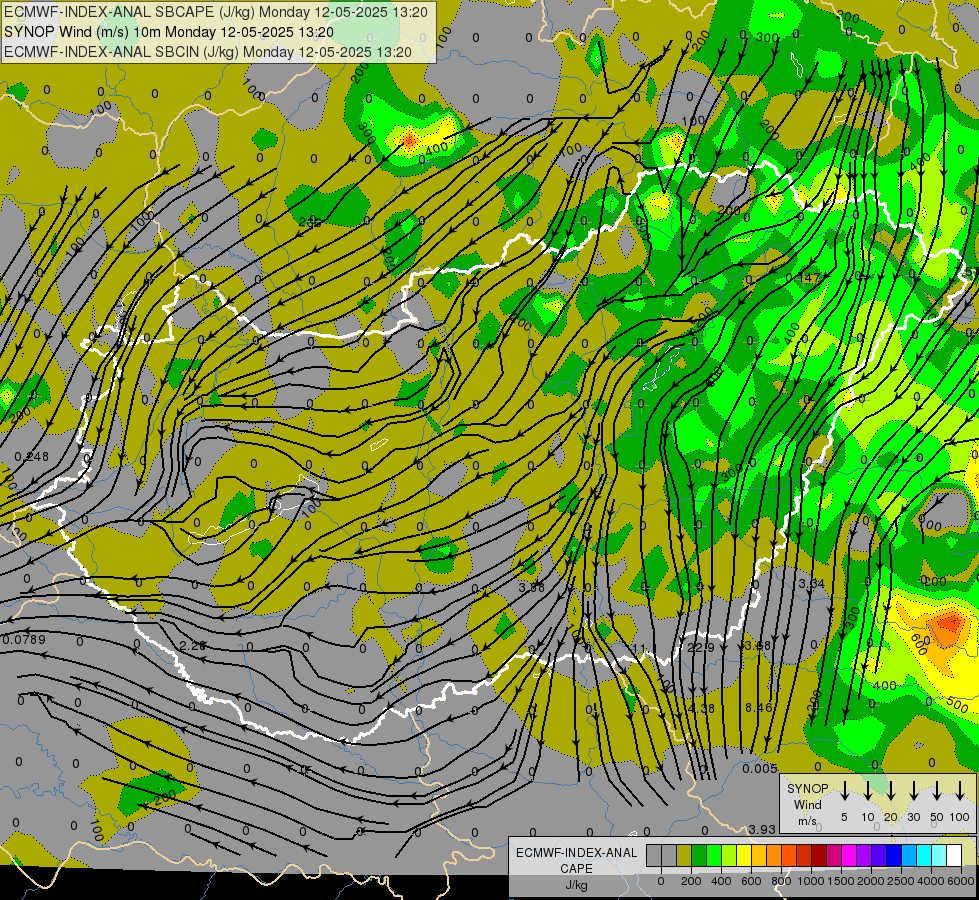The width and height of the screenshot is (979, 900).
Task: Click the '0.0789' value on the map
Action: click(x=24, y=639)
